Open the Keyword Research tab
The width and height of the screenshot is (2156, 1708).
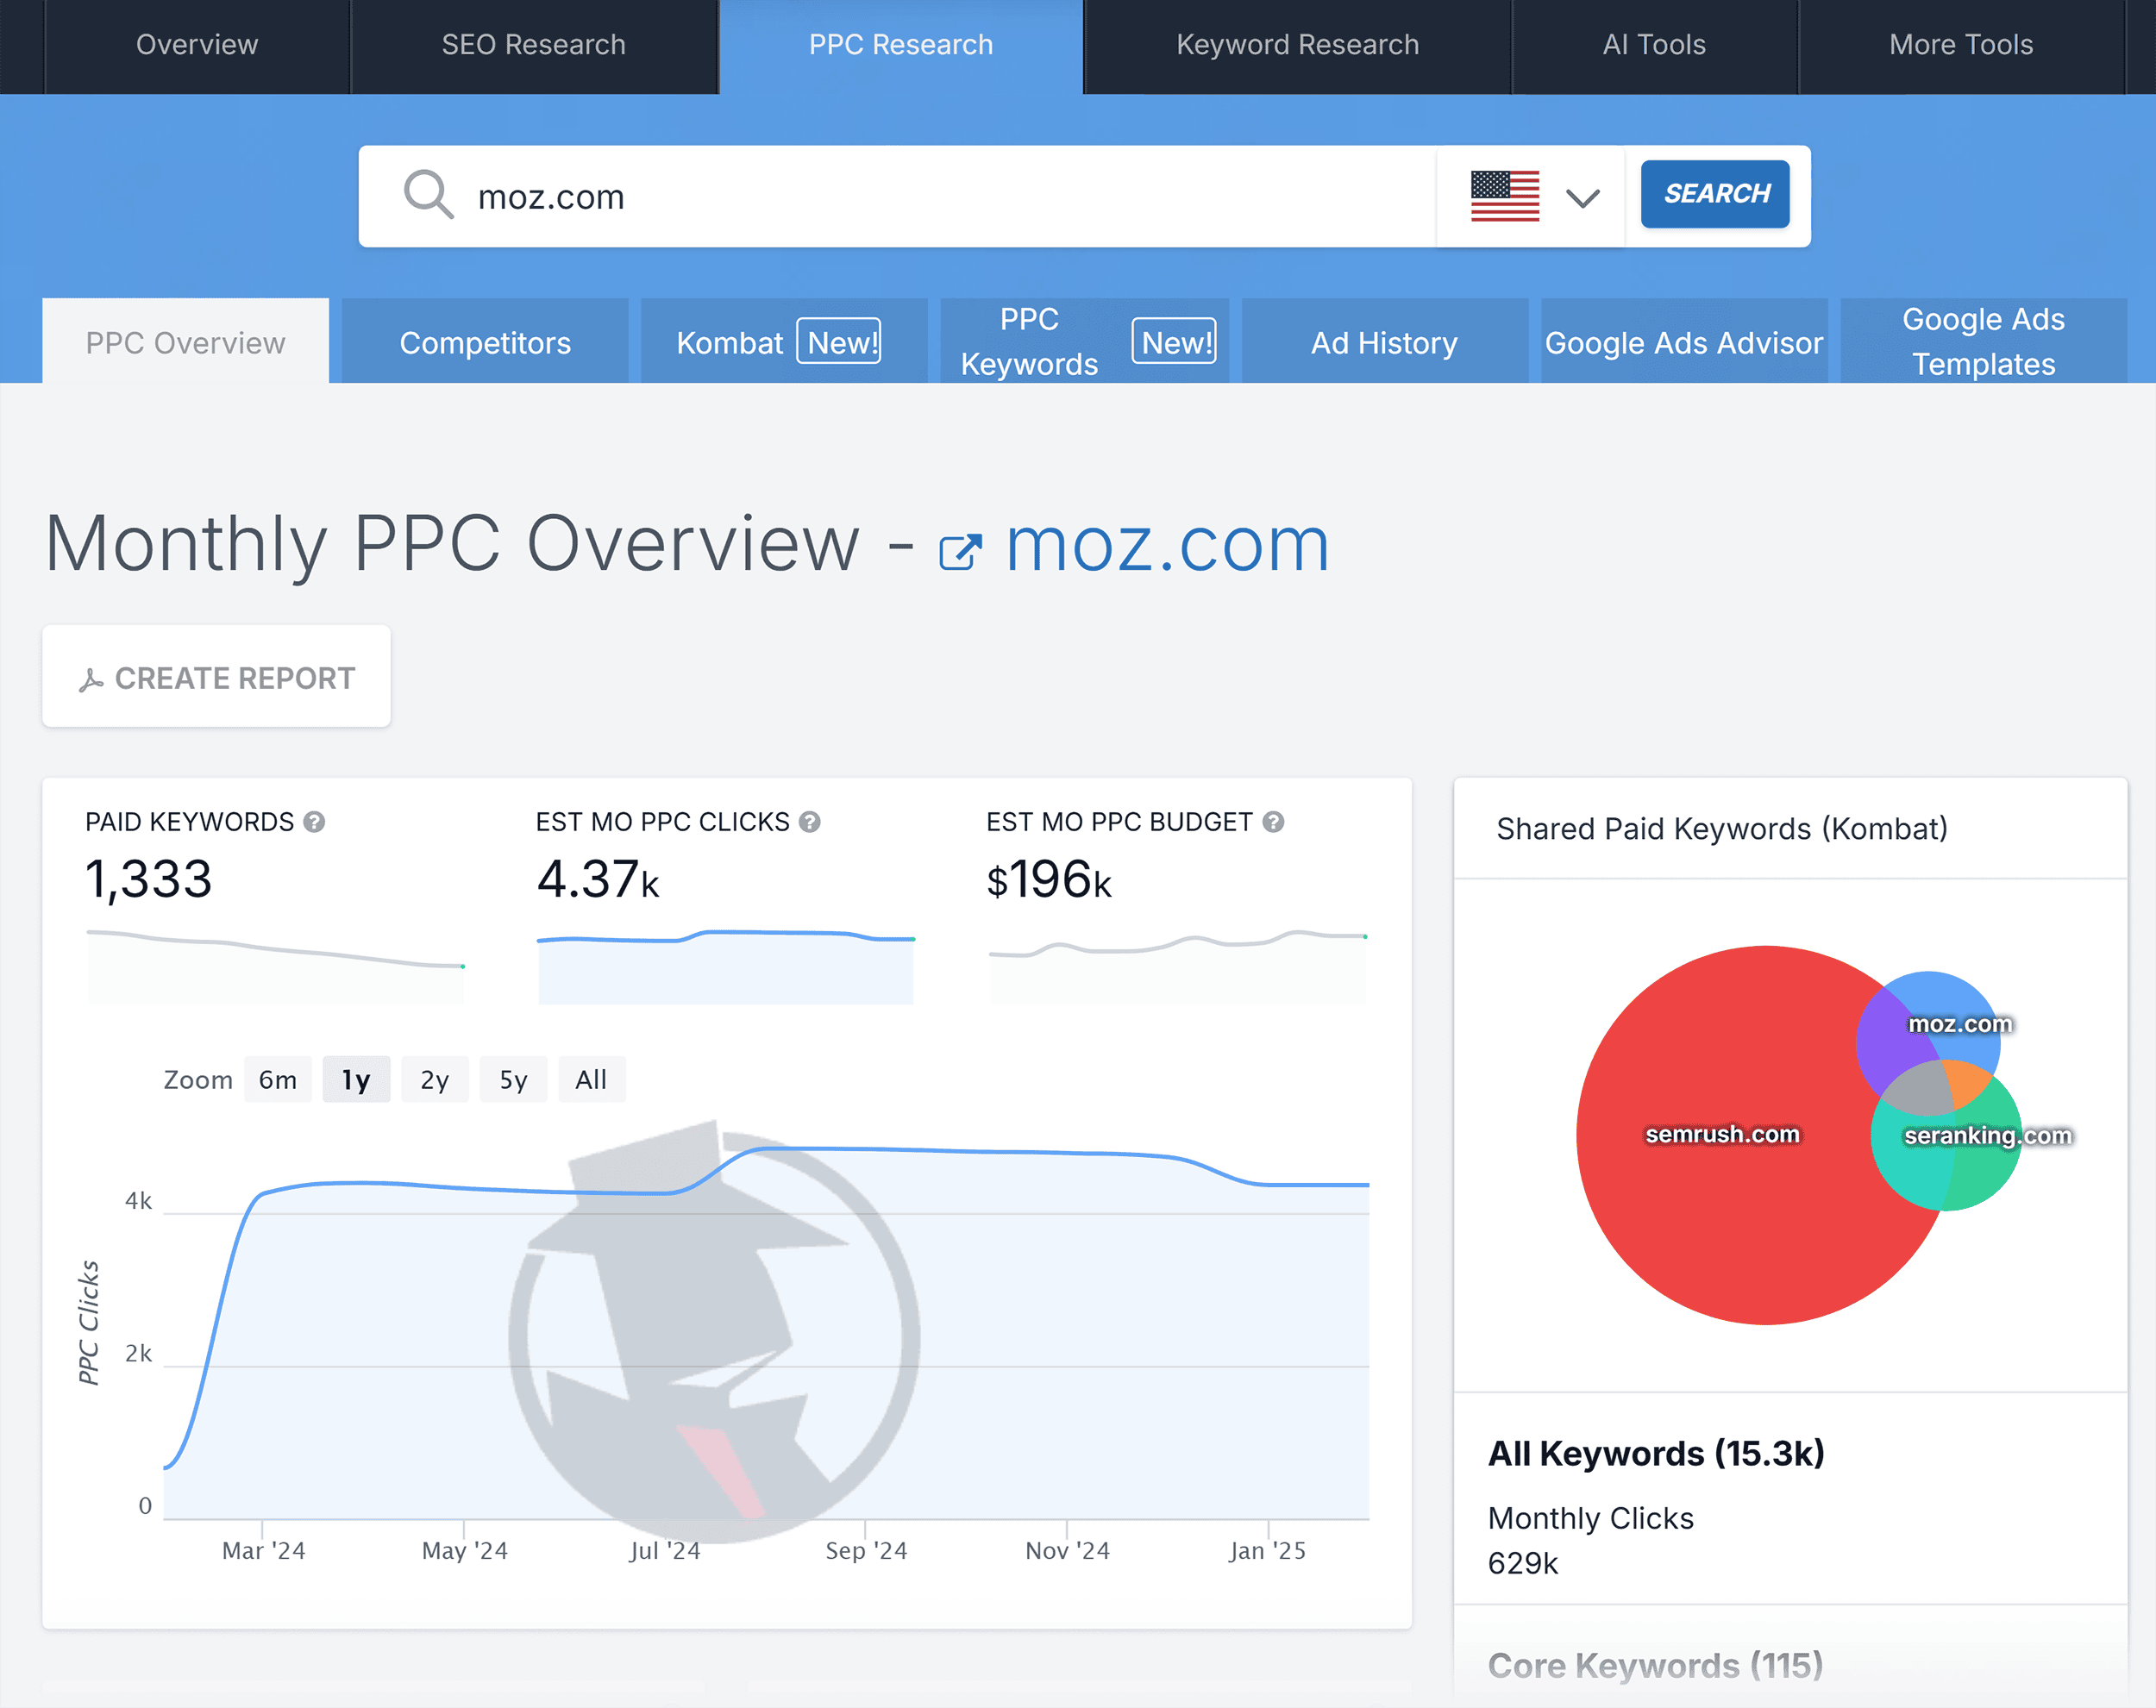(1297, 46)
